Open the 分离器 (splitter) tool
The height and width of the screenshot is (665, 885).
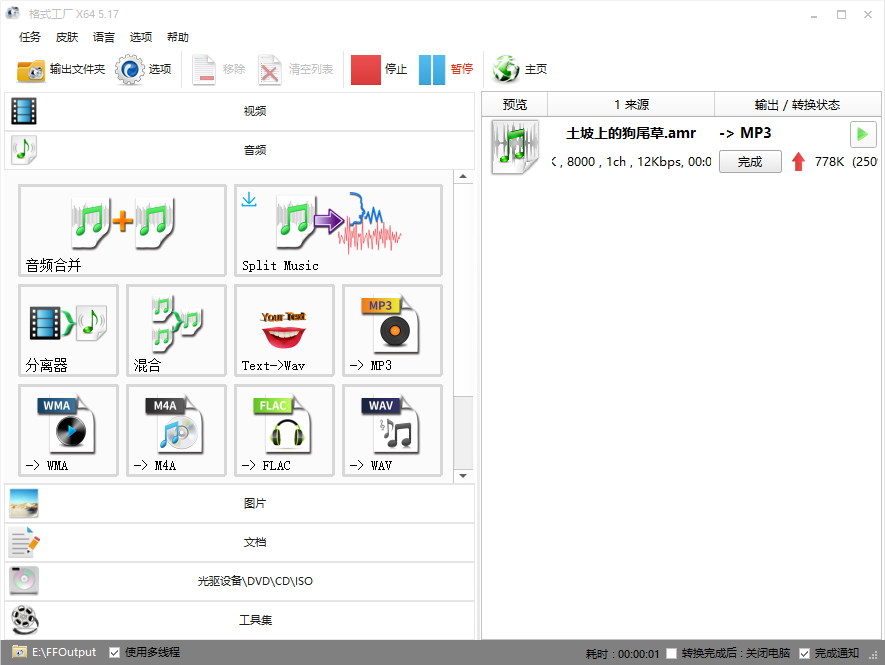coord(68,330)
